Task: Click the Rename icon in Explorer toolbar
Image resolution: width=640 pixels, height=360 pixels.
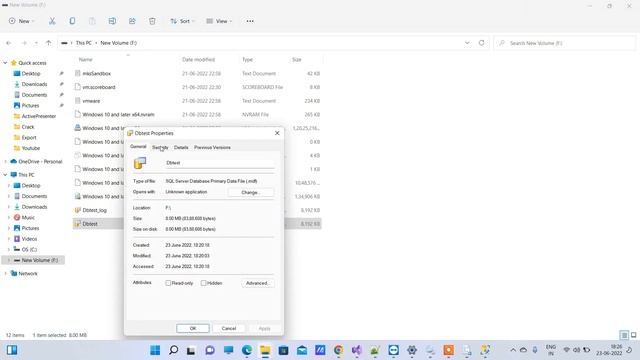Action: coord(112,21)
